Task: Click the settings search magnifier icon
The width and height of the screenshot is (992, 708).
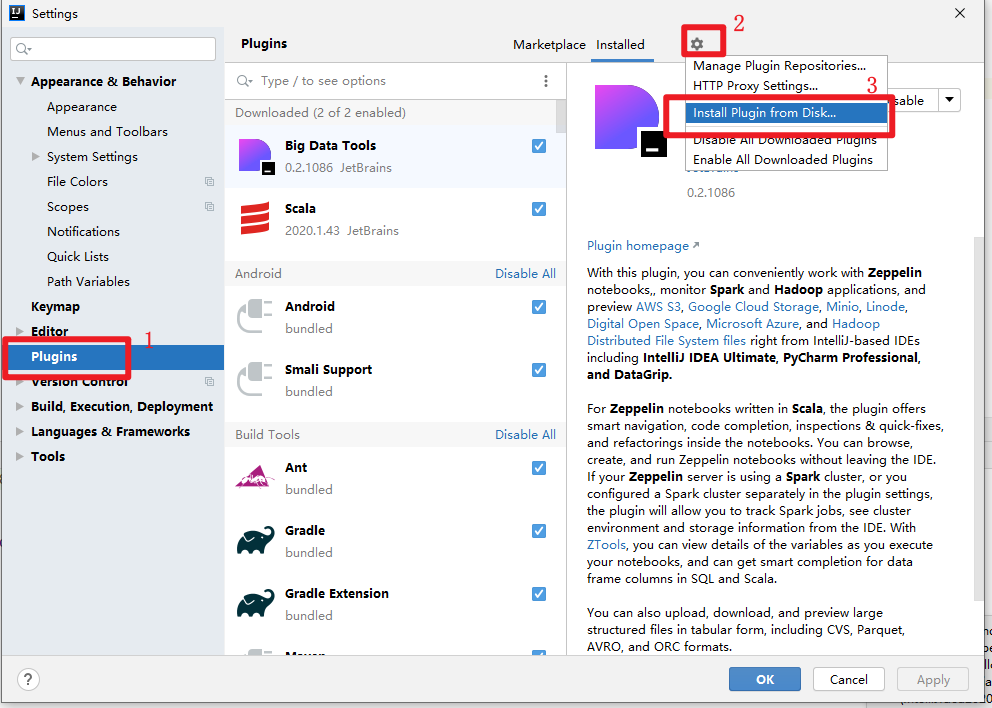Action: tap(23, 49)
